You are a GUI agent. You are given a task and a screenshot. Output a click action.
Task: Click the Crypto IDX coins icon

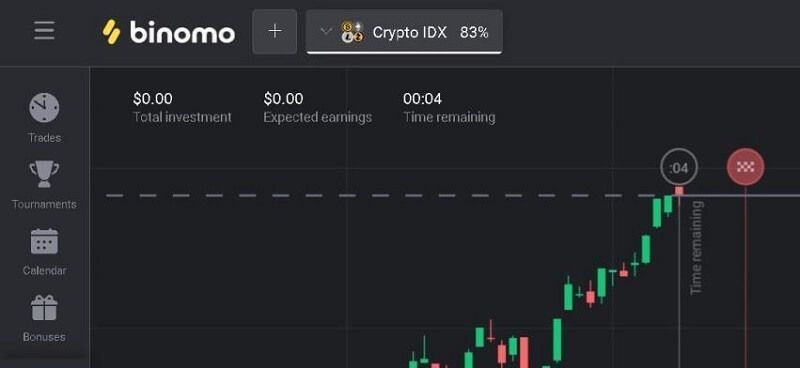tap(353, 32)
